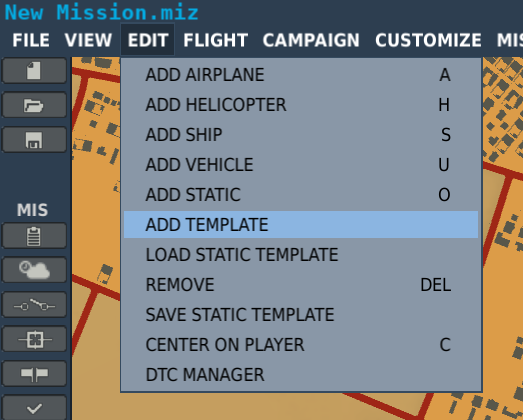This screenshot has height=420, width=523.
Task: Open the CUSTOMIZE menu
Action: 428,40
